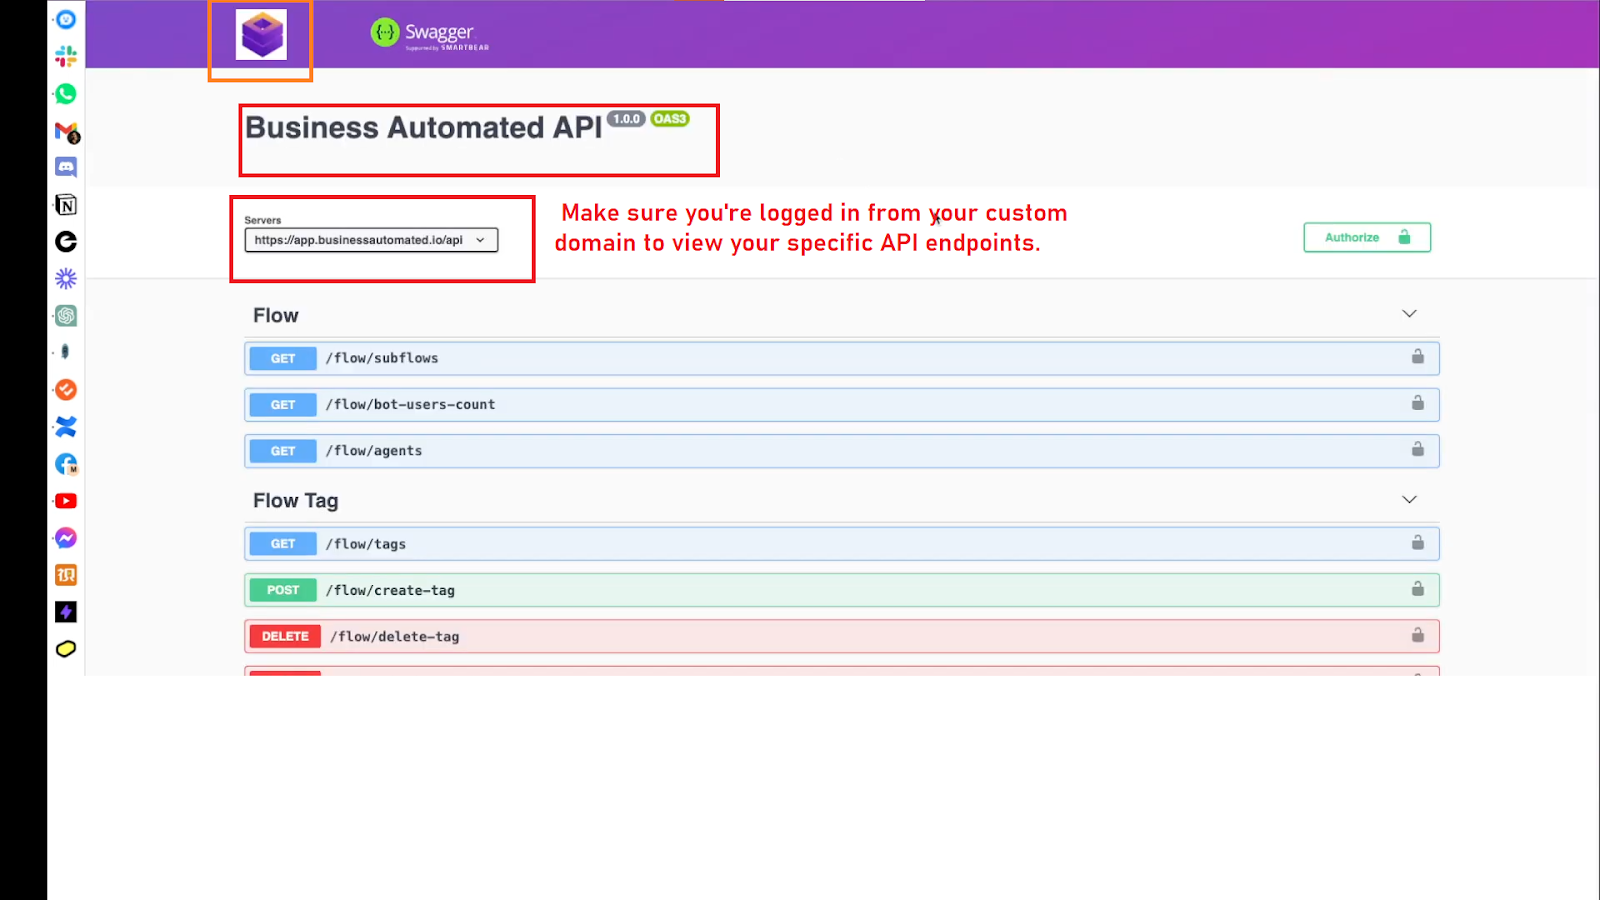Expand DELETE /flow/delete-tag endpoint
Image resolution: width=1600 pixels, height=900 pixels.
coord(842,636)
